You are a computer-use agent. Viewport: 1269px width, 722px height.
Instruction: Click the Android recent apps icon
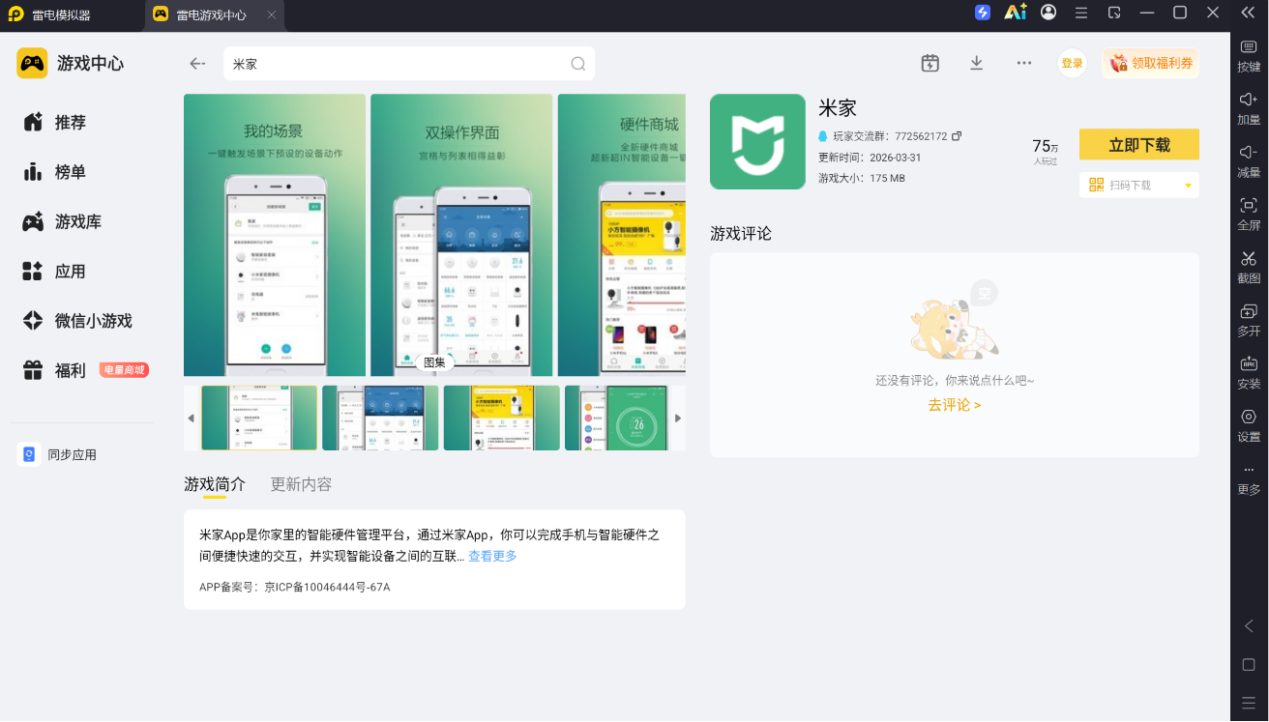(1249, 703)
